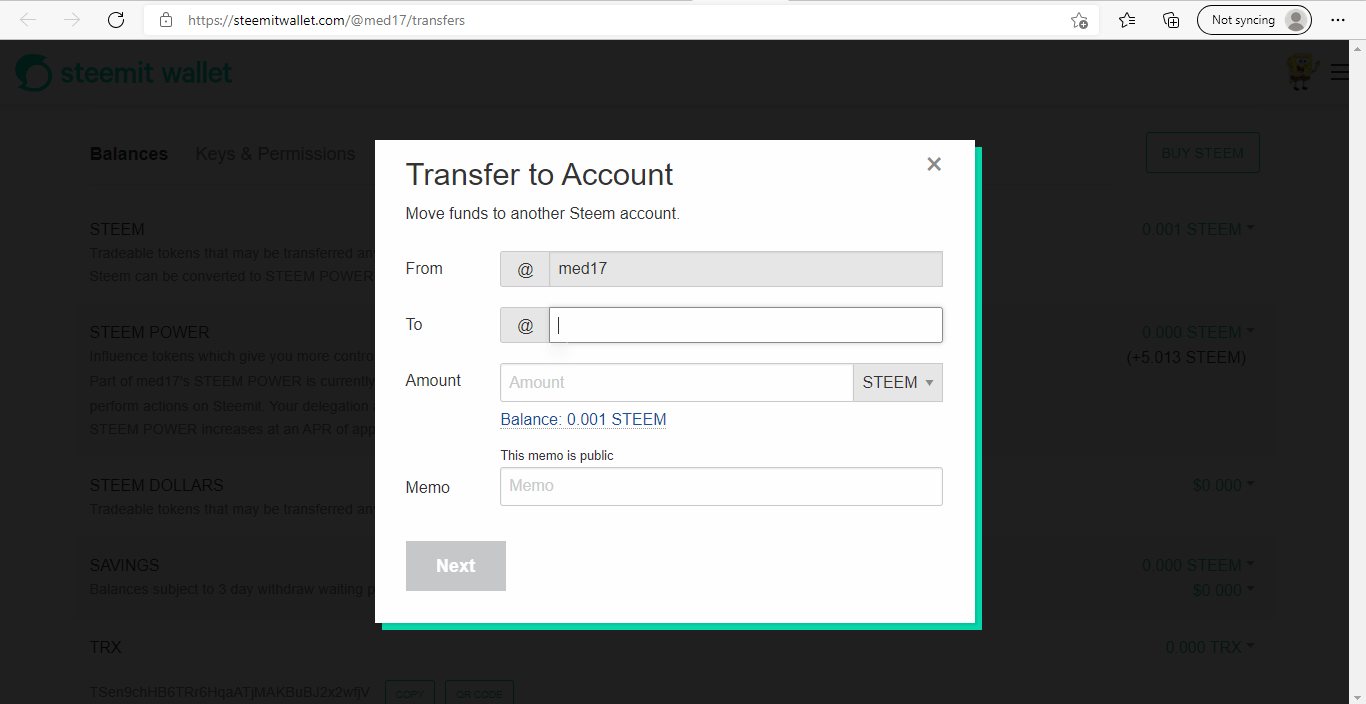Click the browser forward arrow
The width and height of the screenshot is (1366, 704).
click(72, 20)
